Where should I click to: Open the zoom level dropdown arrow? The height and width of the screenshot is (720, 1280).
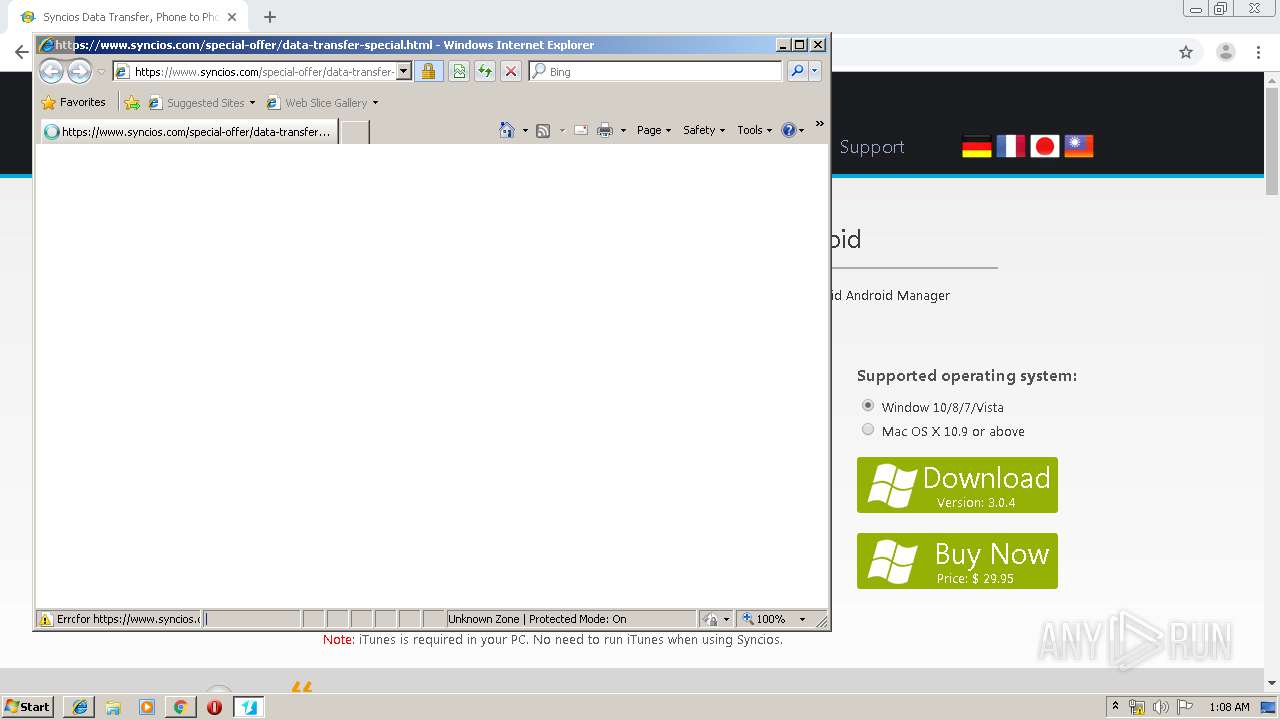tap(802, 619)
